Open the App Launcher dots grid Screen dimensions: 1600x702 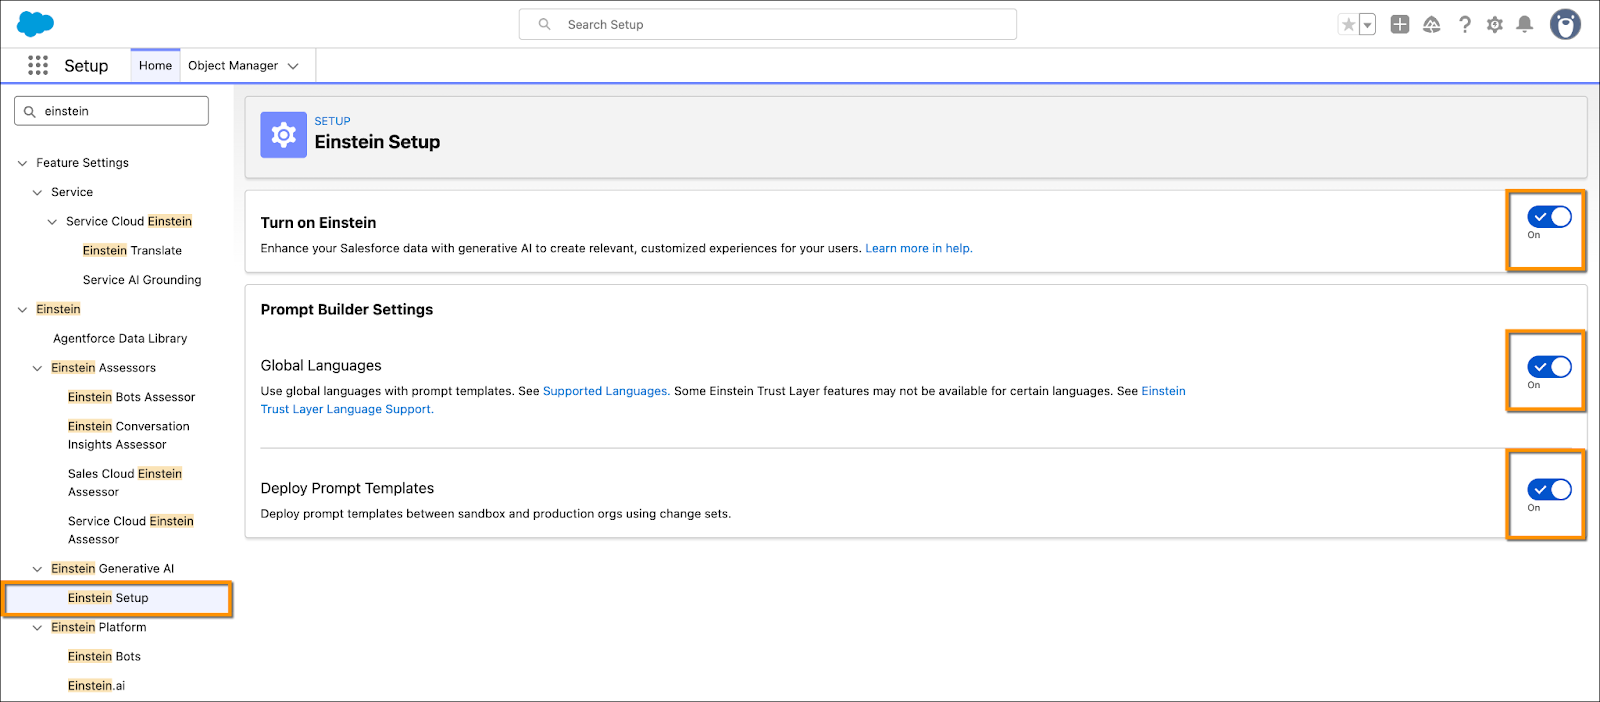(x=38, y=65)
